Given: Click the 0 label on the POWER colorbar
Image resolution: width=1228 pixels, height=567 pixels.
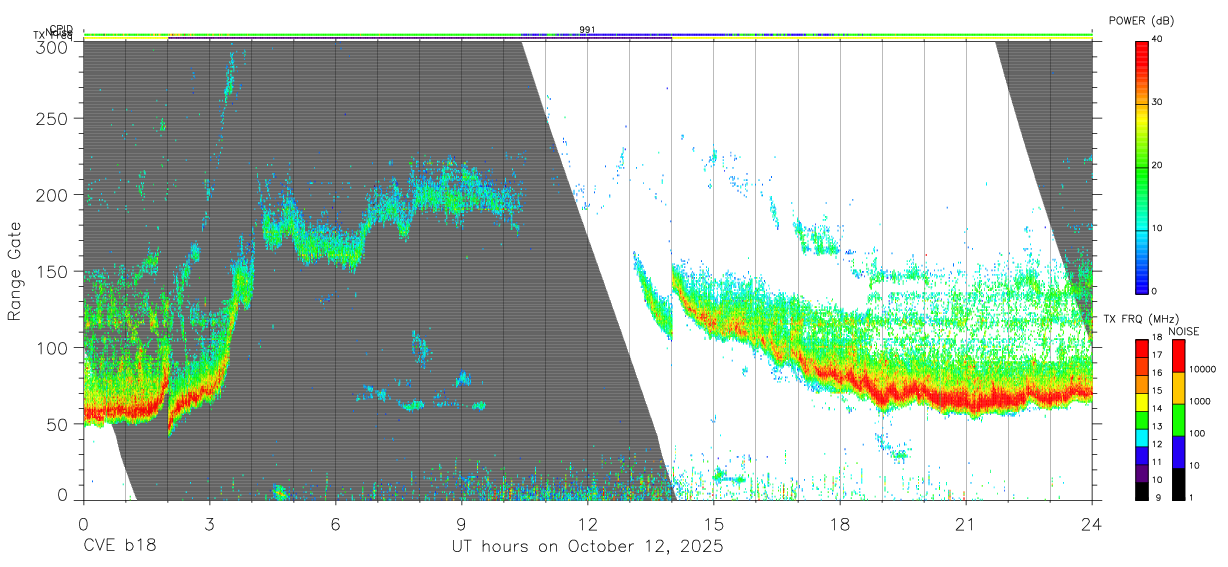Looking at the screenshot, I should (x=1156, y=291).
